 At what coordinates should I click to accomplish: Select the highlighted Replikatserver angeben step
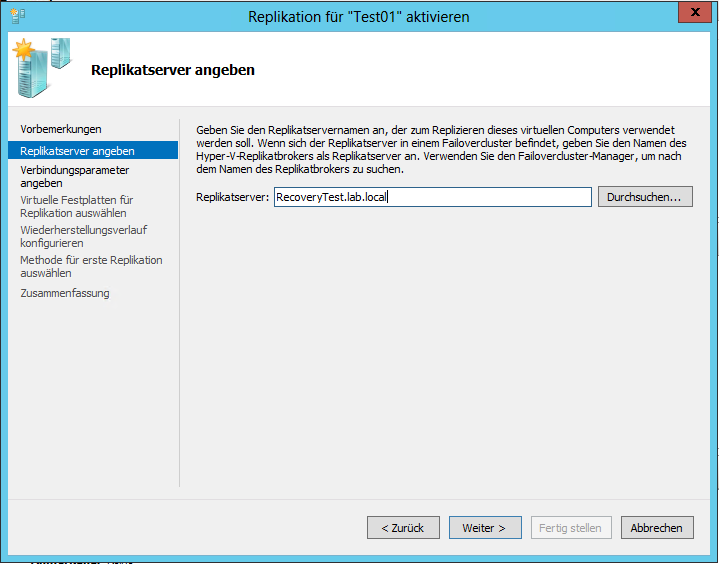tap(77, 151)
